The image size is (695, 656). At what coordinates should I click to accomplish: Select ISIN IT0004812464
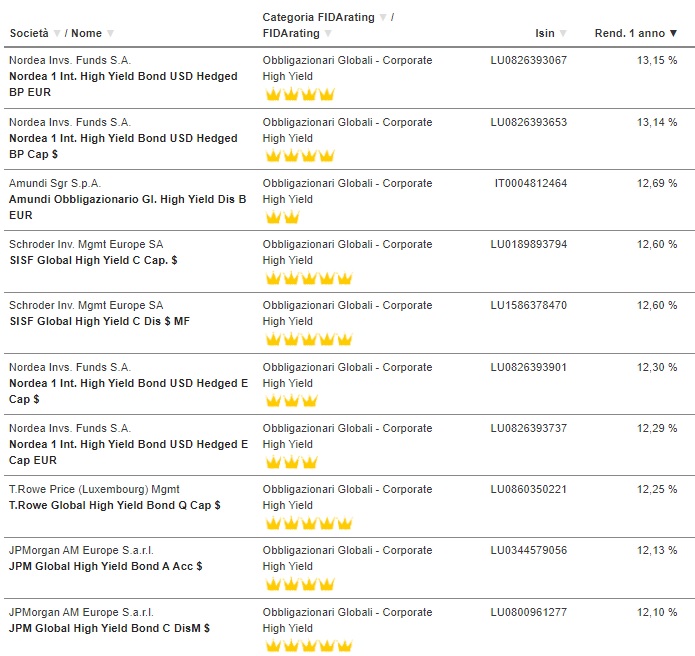click(x=531, y=183)
